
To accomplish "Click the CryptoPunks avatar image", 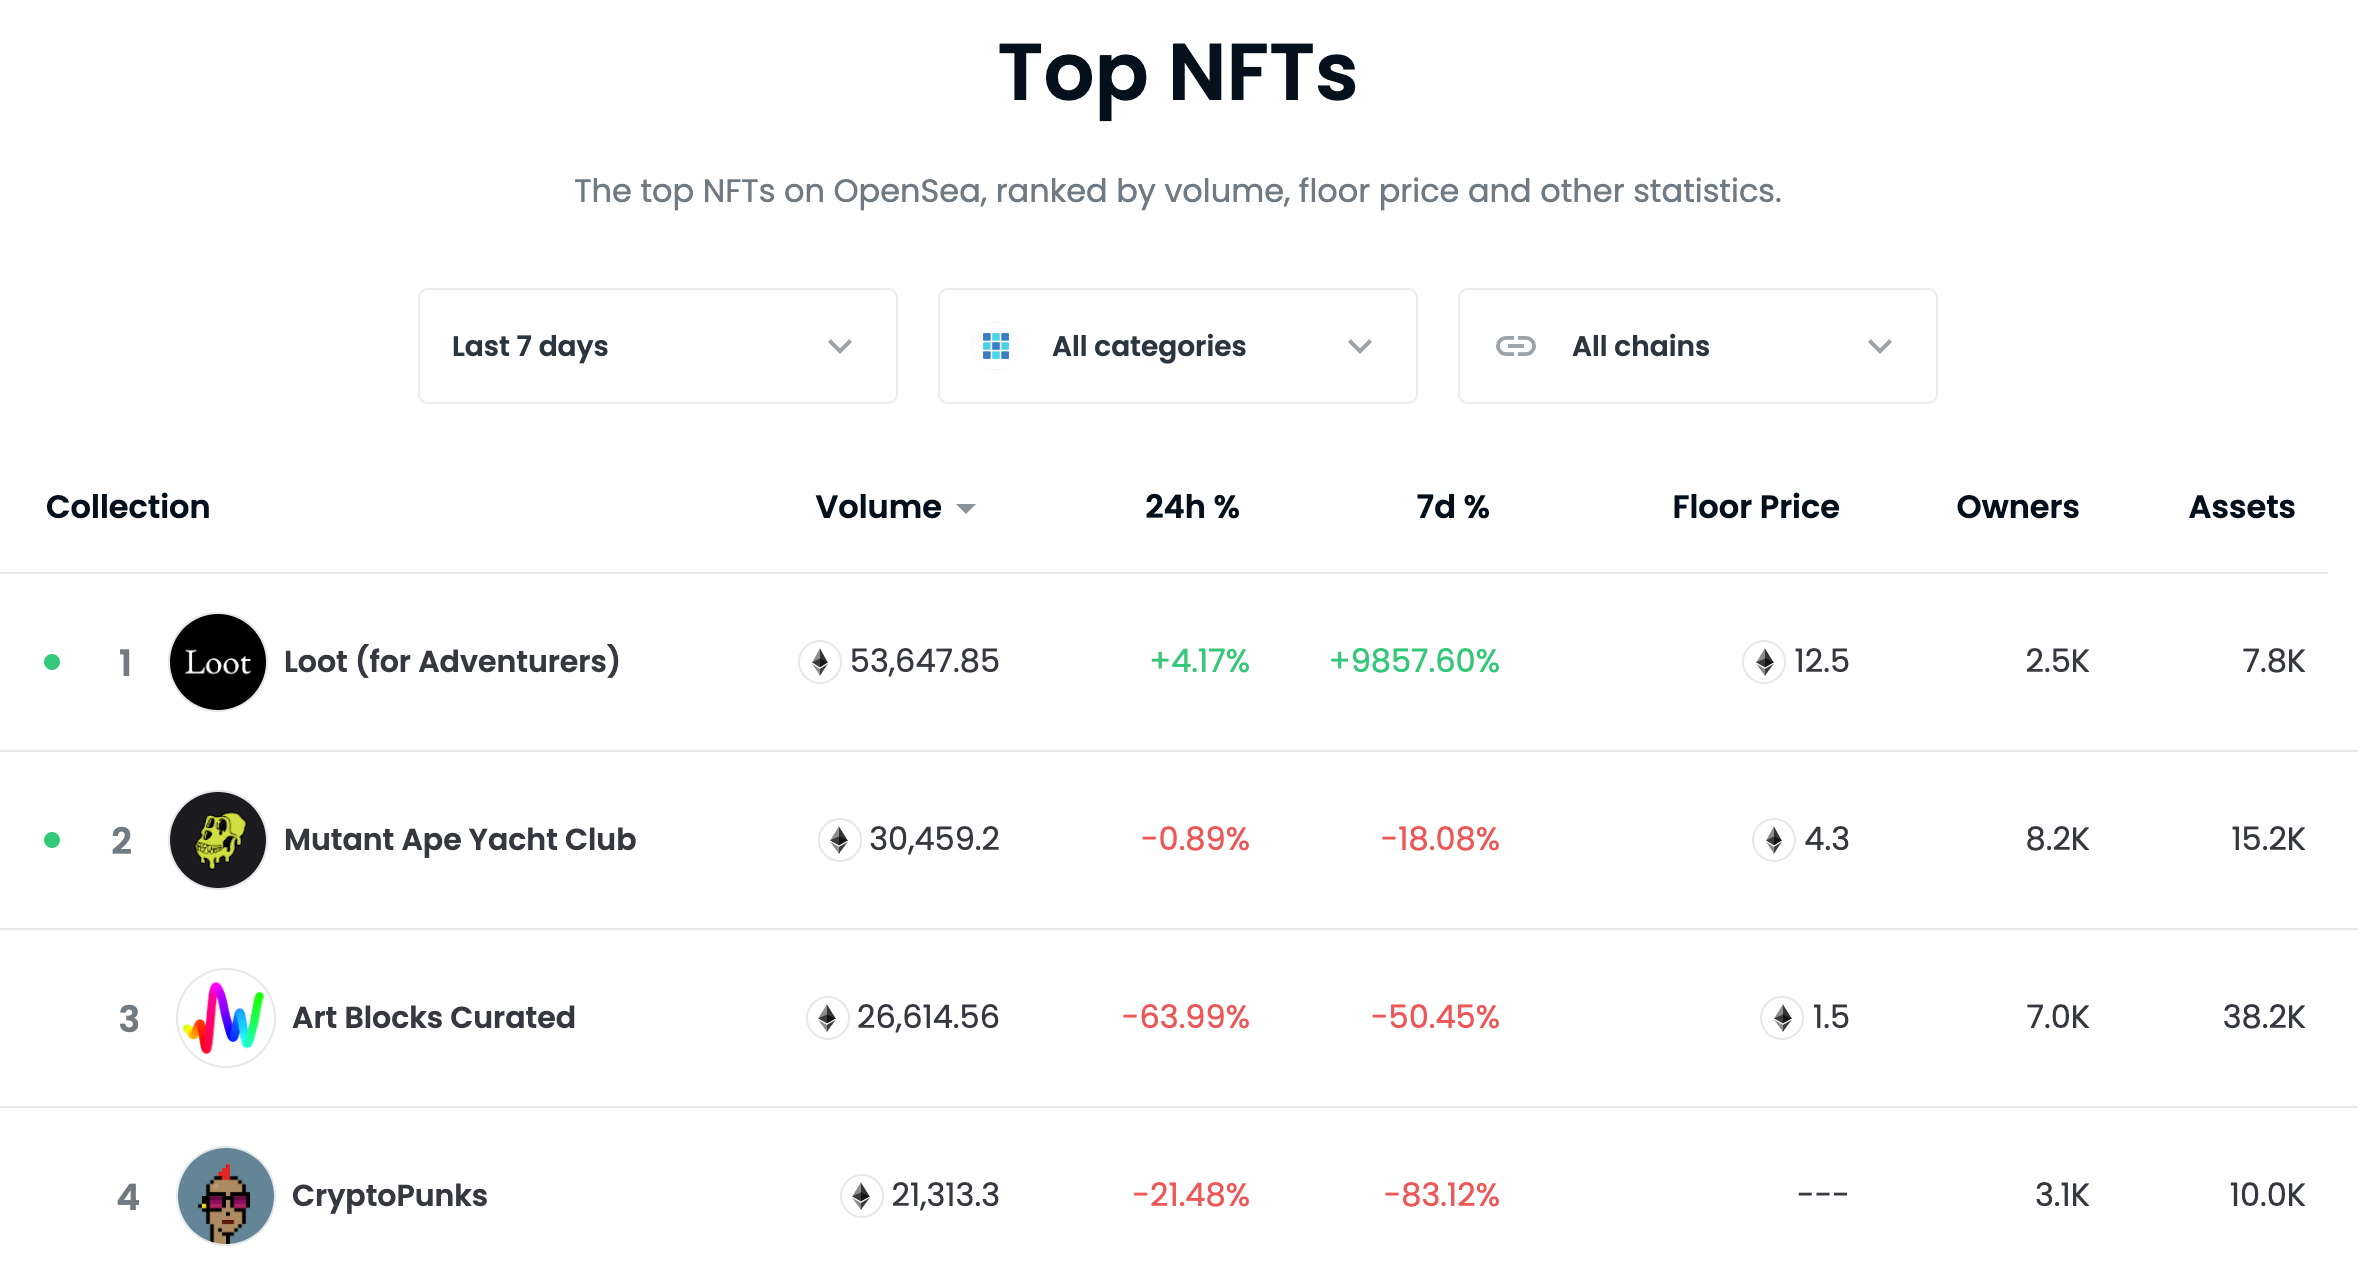I will tap(226, 1196).
